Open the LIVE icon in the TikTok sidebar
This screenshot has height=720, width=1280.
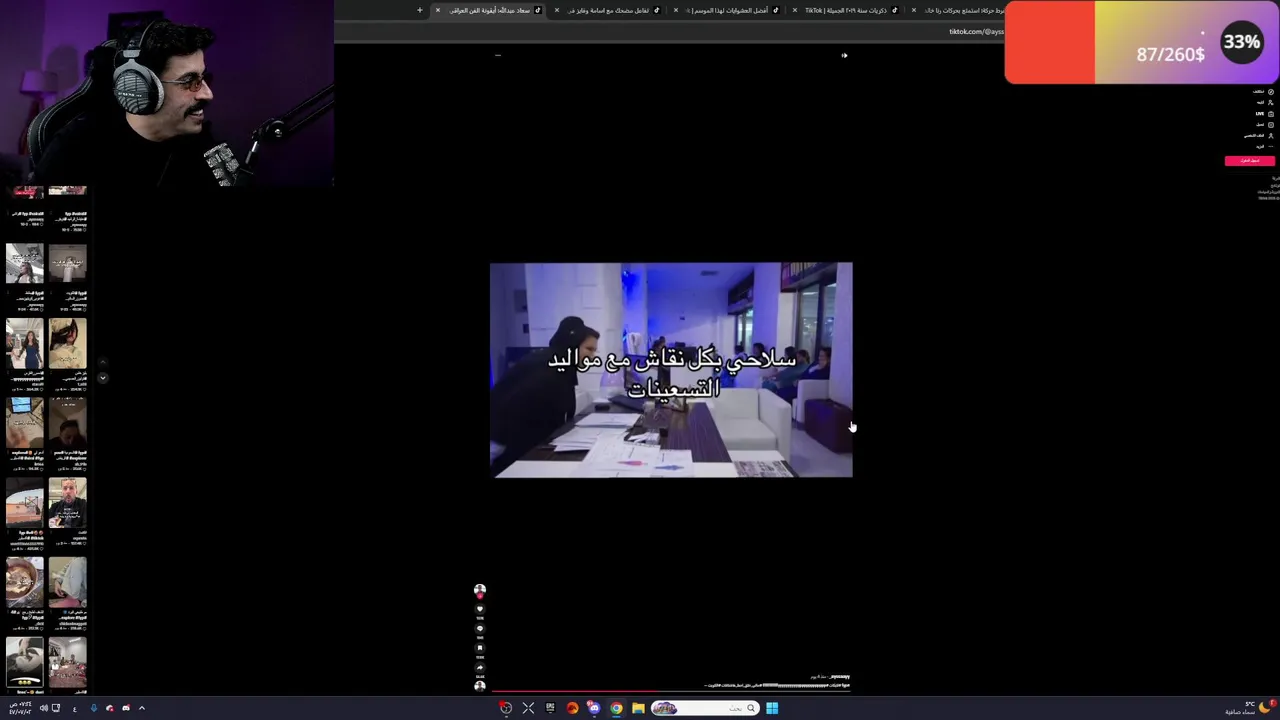[1270, 113]
